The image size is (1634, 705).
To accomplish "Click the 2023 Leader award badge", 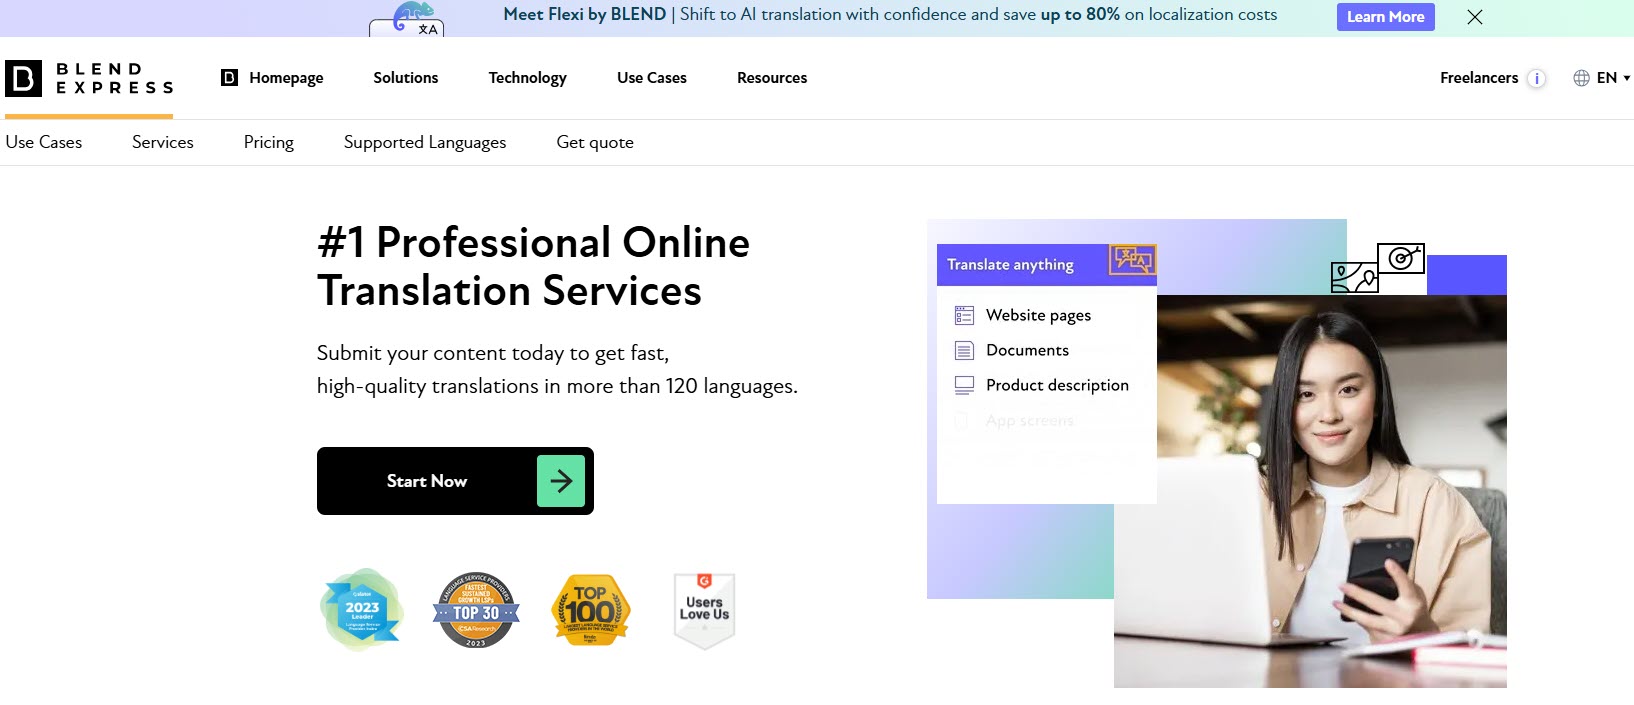I will tap(361, 609).
